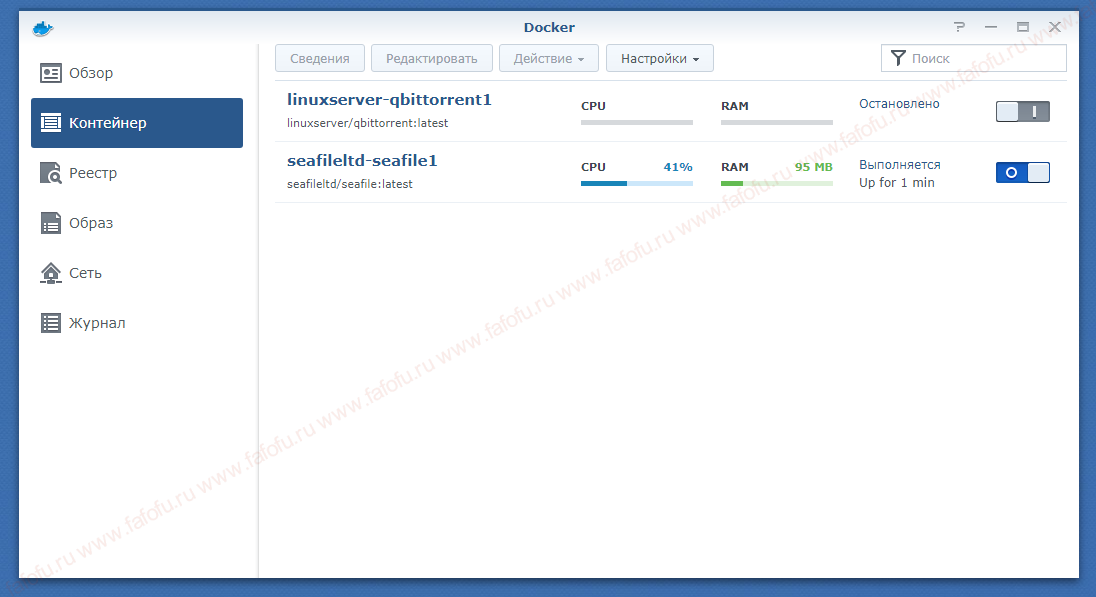Click the Редактировать button

432,59
